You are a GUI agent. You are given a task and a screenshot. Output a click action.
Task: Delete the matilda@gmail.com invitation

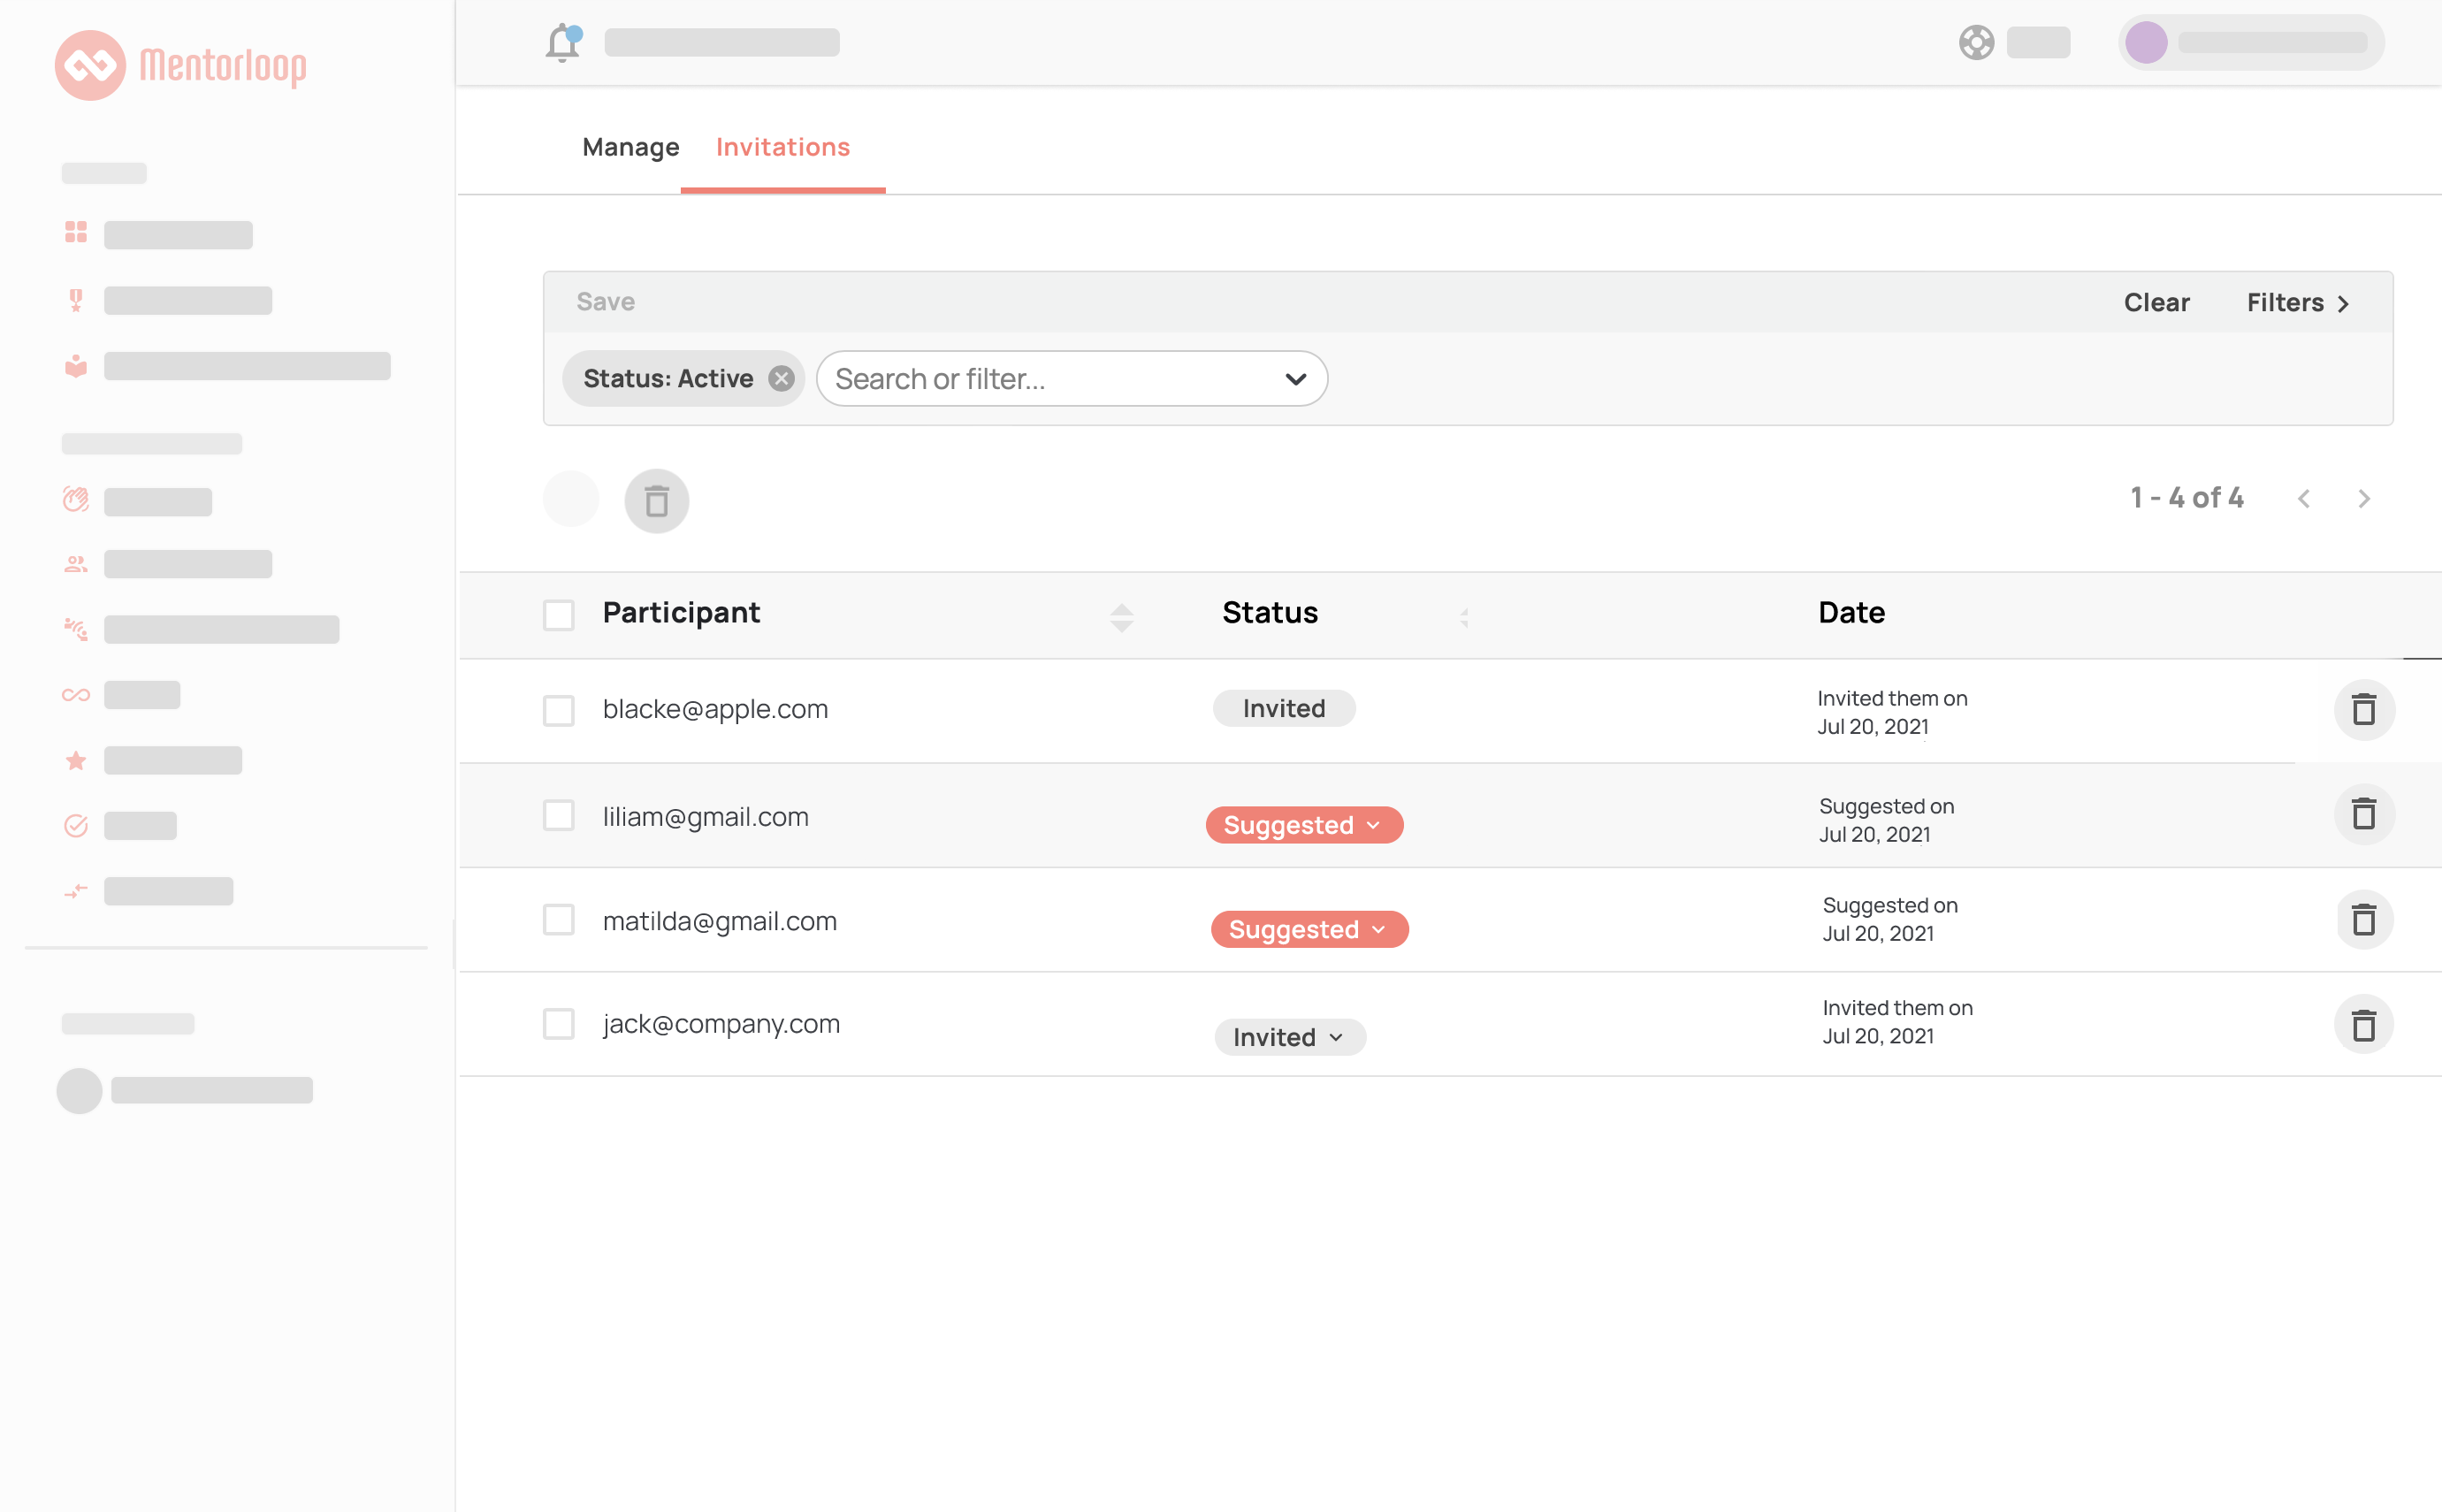(2364, 920)
